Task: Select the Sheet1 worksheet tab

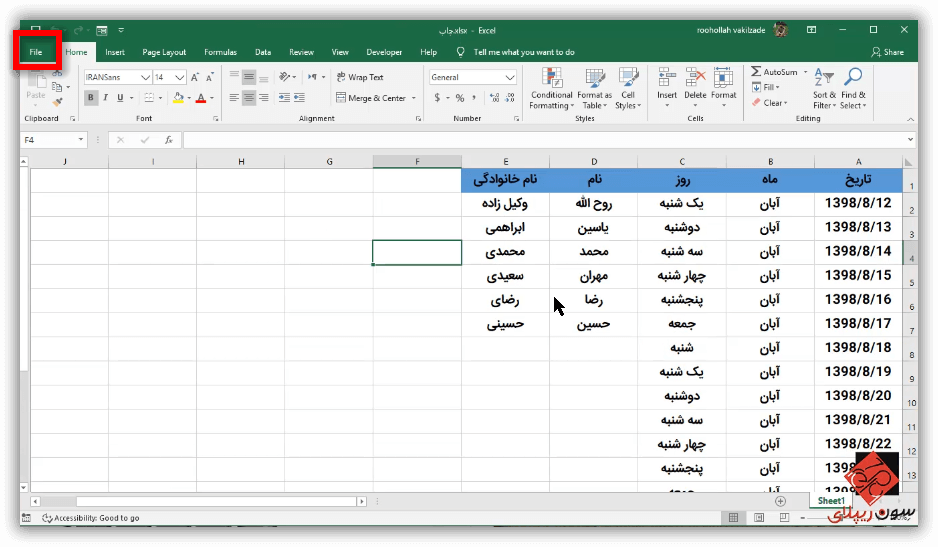Action: (x=831, y=500)
